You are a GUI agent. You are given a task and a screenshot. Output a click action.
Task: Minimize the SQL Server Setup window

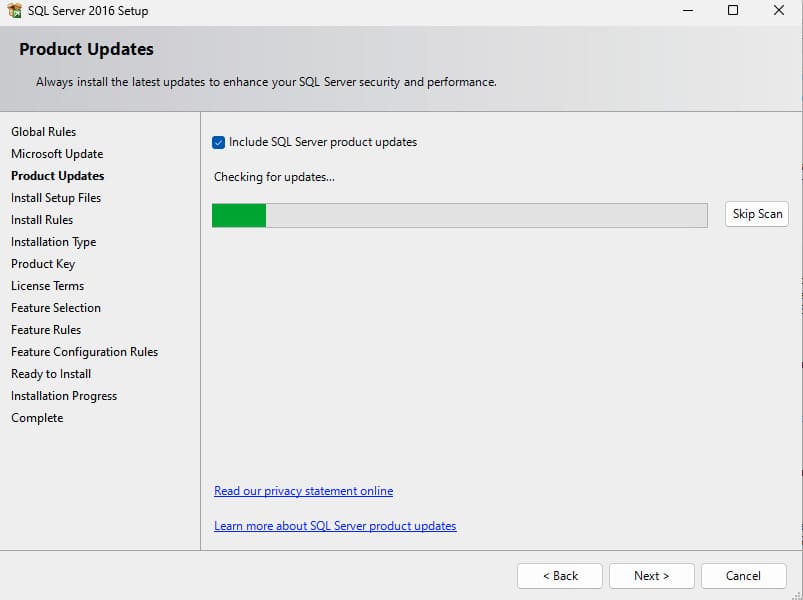pyautogui.click(x=687, y=11)
